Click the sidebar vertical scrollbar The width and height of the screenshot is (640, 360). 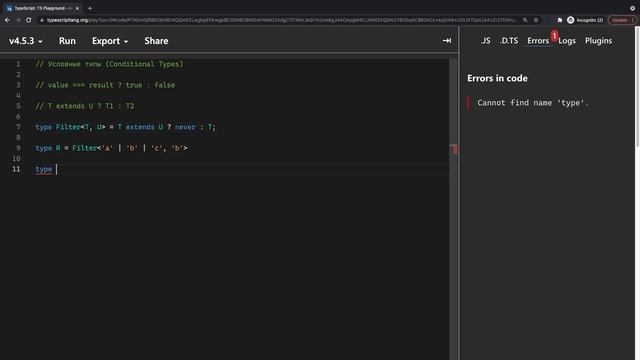[637, 86]
